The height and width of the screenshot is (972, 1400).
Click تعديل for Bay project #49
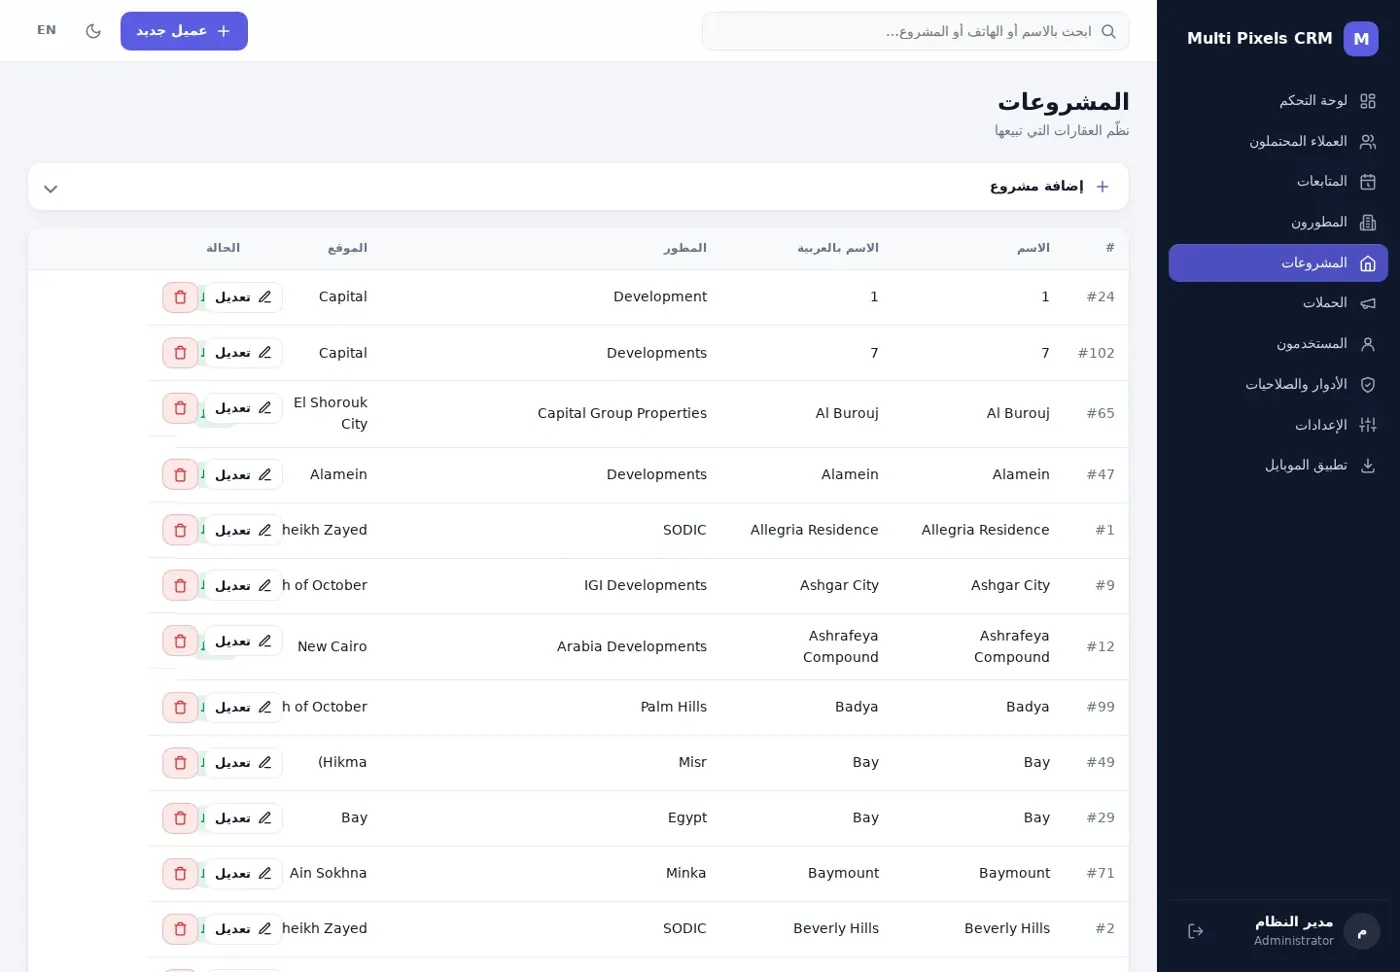point(243,763)
